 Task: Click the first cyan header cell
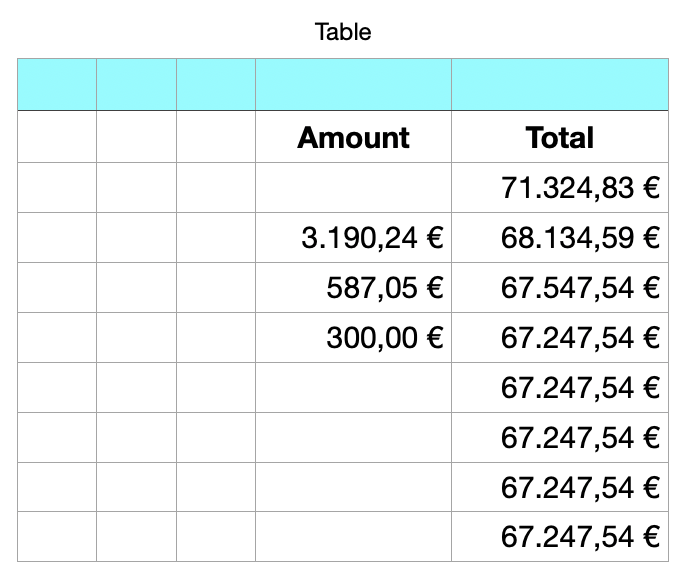tap(57, 84)
